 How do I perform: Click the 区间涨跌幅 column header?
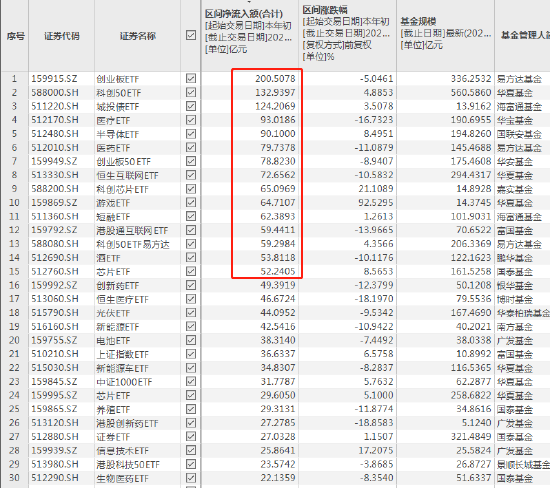click(x=325, y=10)
